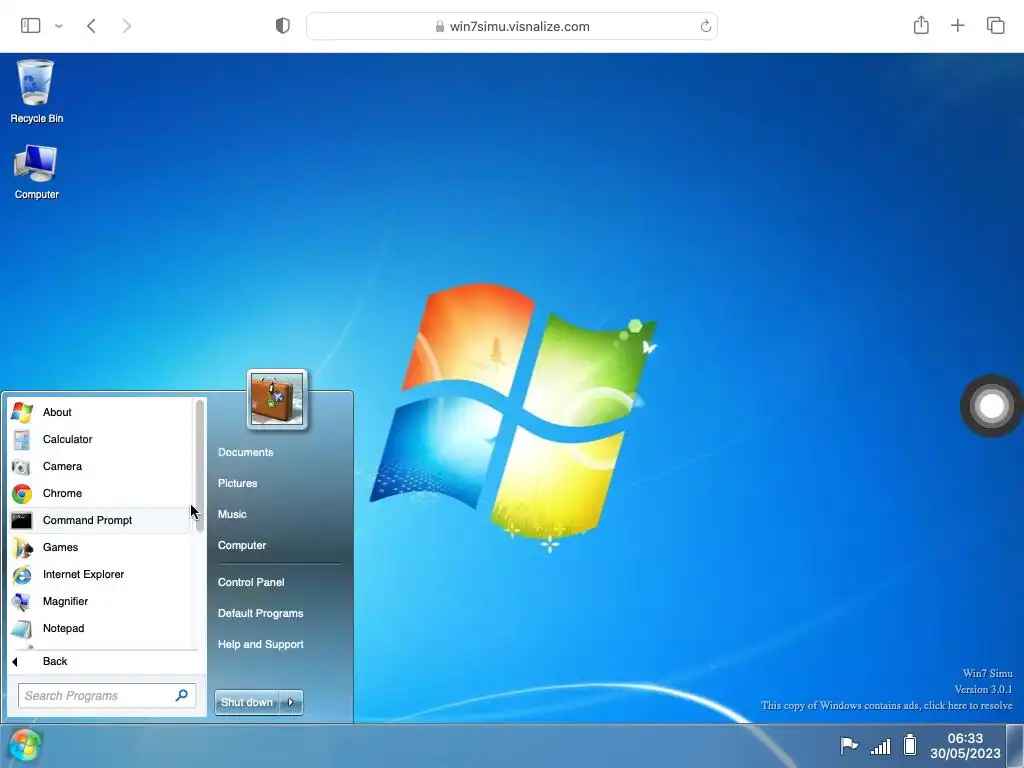Open Control Panel from Start menu
The height and width of the screenshot is (768, 1024).
251,582
